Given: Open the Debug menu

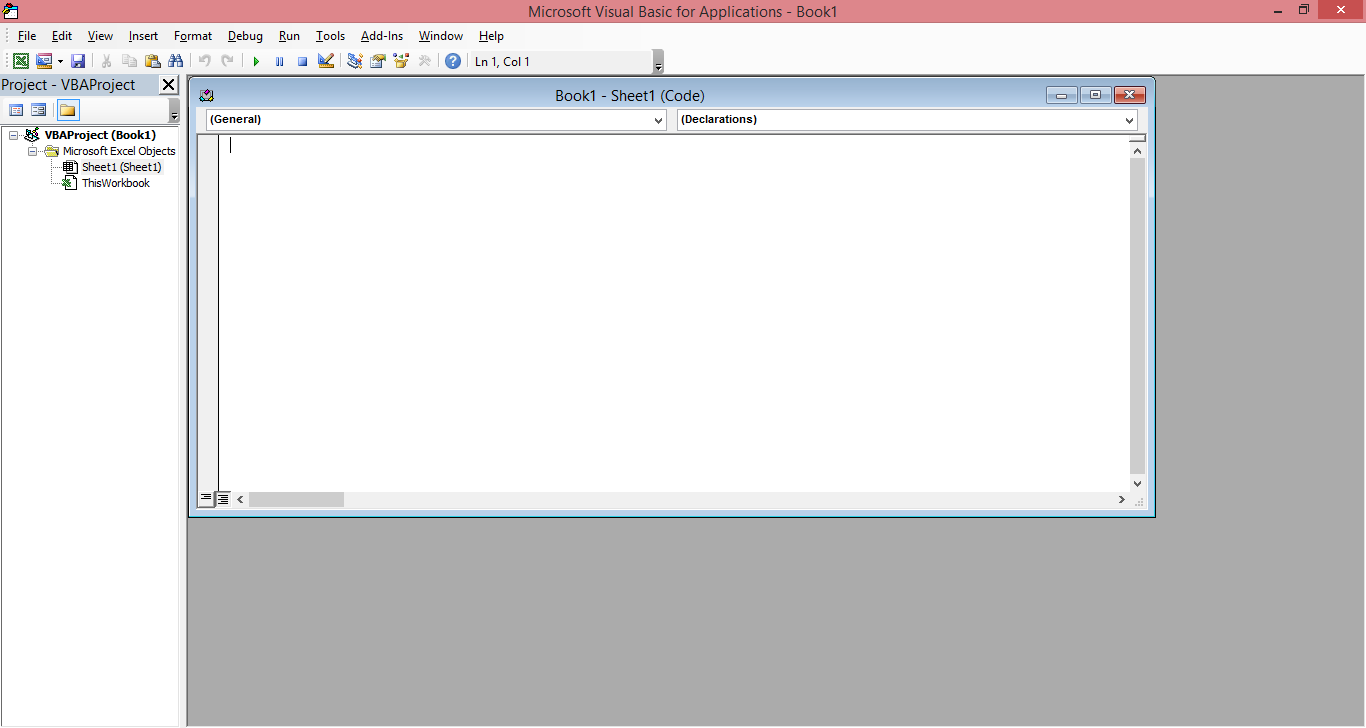Looking at the screenshot, I should pos(245,36).
